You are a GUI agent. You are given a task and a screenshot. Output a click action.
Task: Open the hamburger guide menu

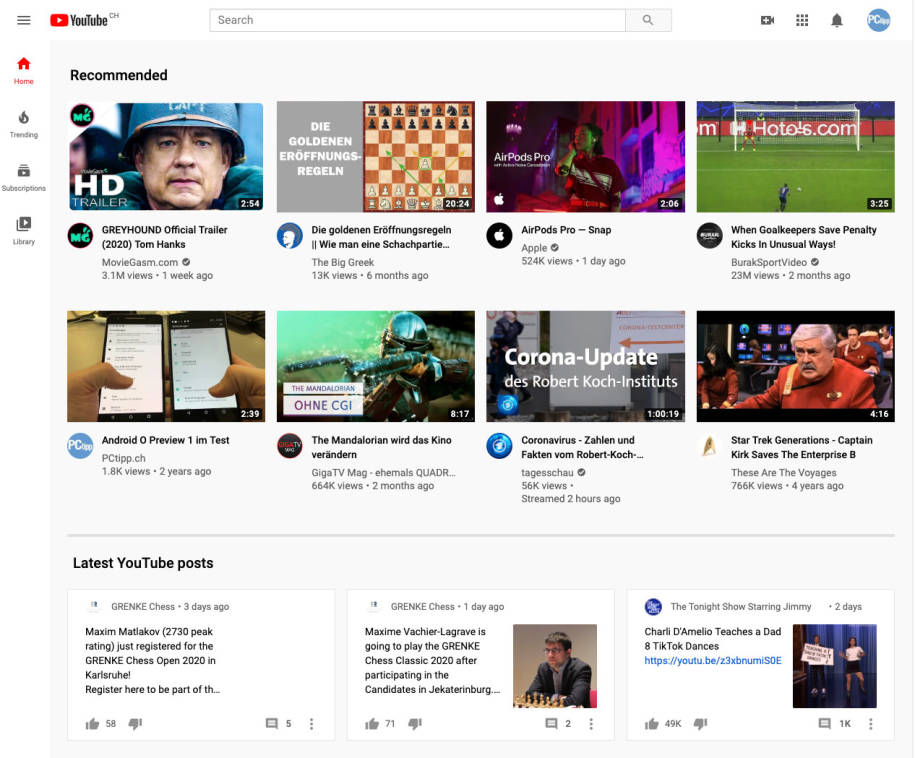pyautogui.click(x=23, y=20)
